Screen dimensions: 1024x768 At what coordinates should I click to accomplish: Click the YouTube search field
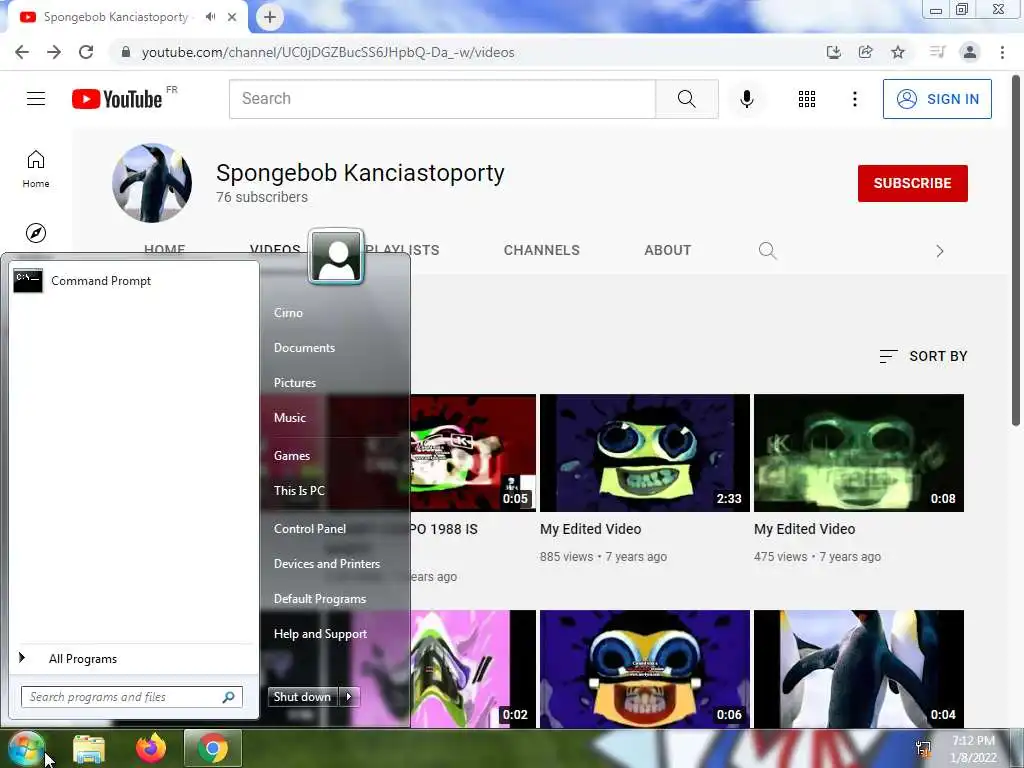pyautogui.click(x=442, y=99)
